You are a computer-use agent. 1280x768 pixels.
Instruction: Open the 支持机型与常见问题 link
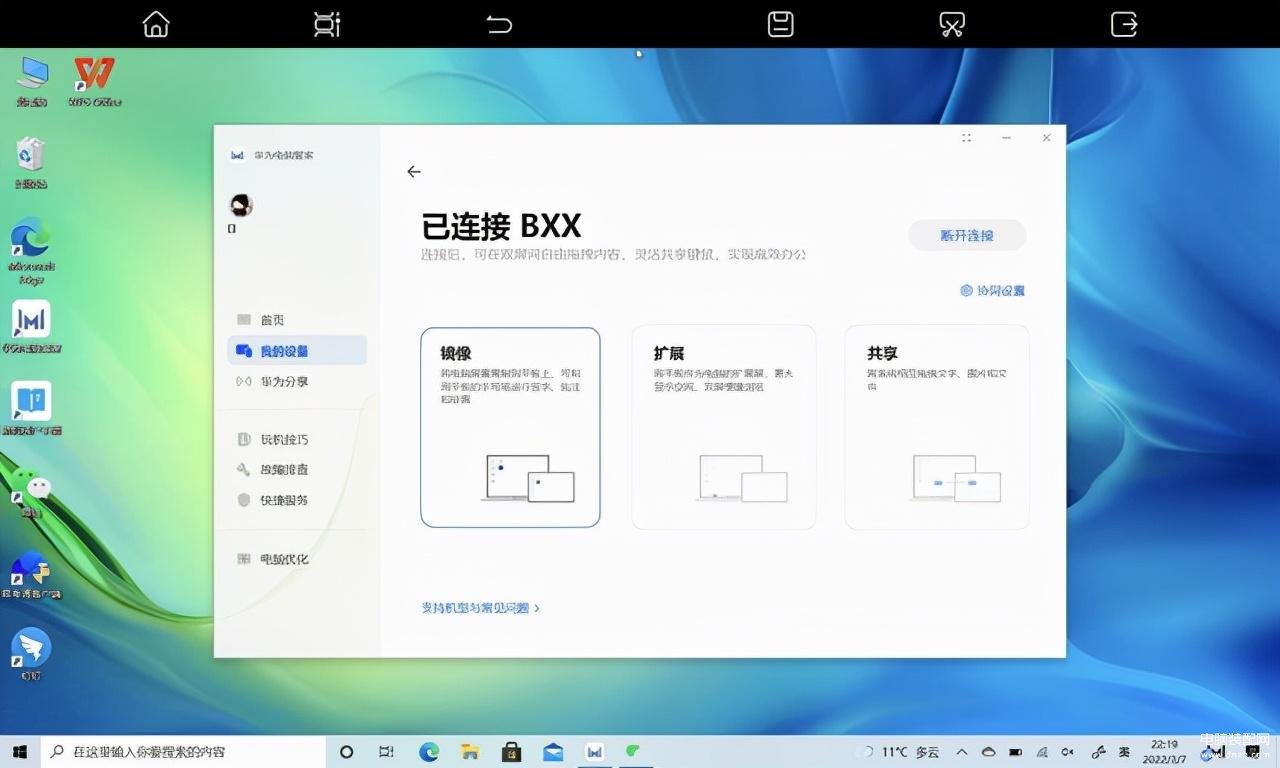pyautogui.click(x=481, y=608)
